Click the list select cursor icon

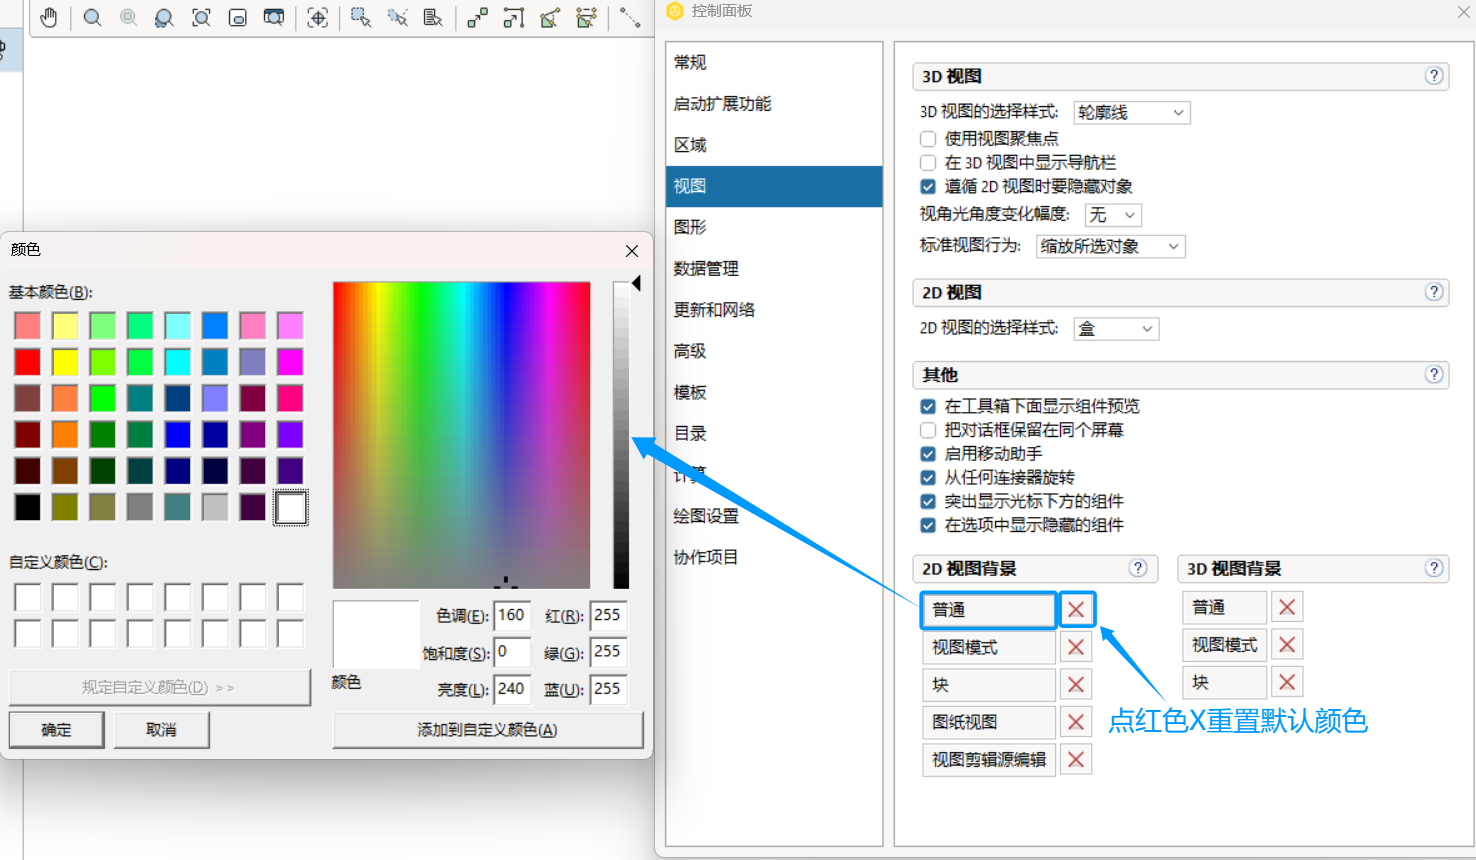tap(433, 18)
